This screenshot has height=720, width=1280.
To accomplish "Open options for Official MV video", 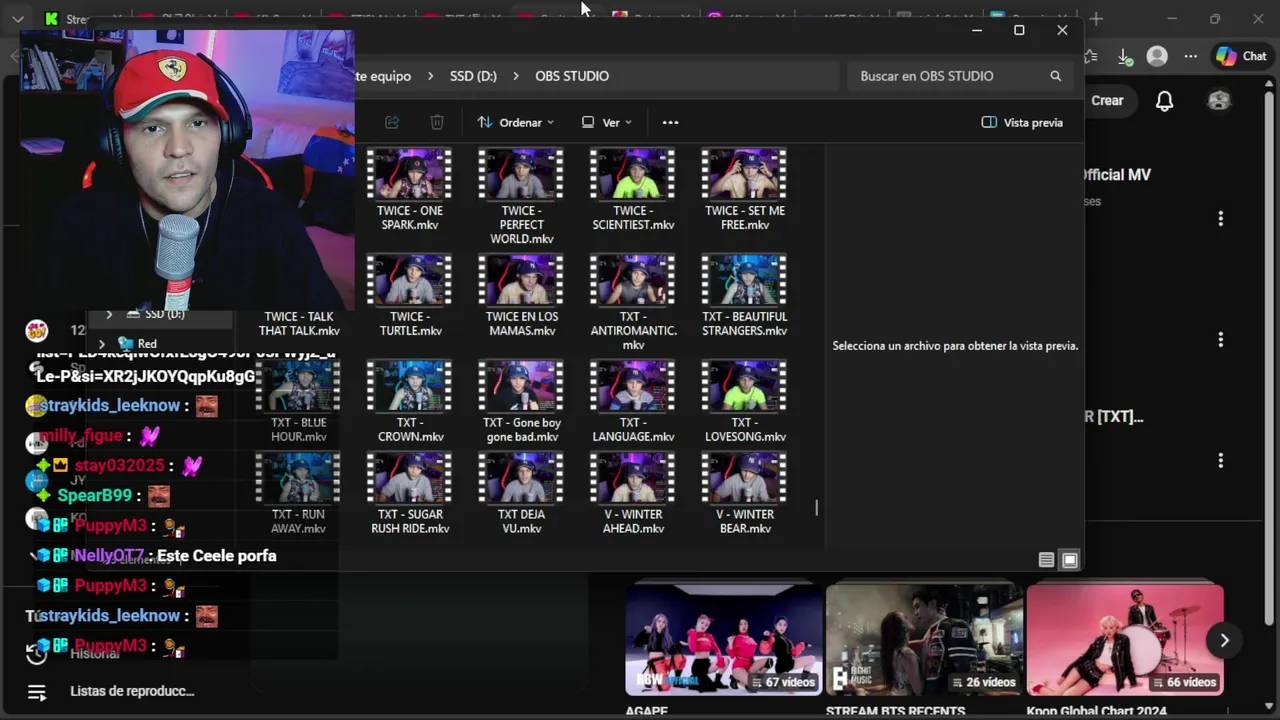I will (1220, 218).
